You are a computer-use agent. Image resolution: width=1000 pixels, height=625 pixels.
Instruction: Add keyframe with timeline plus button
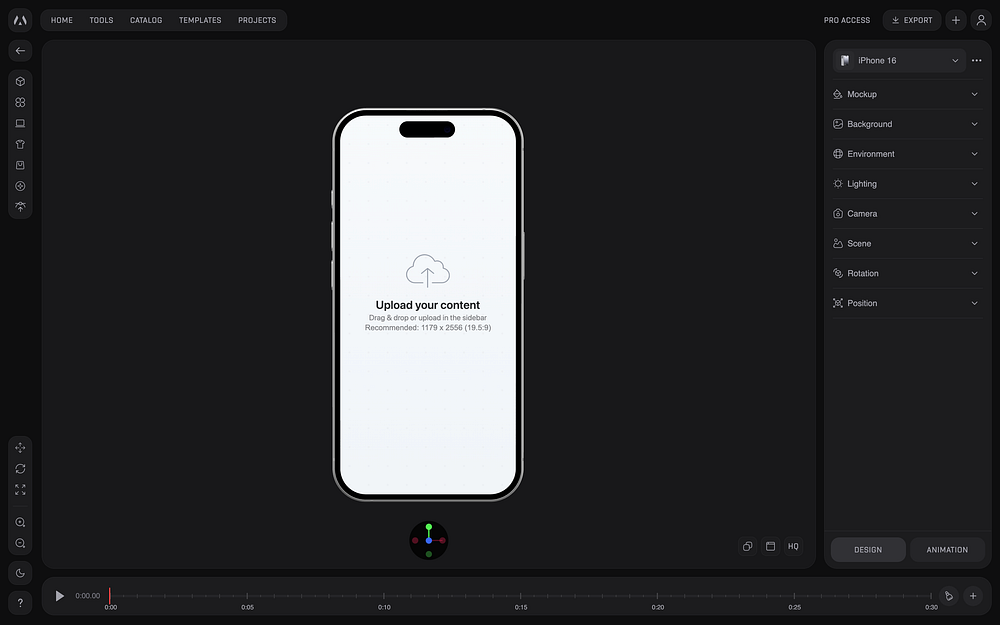coord(973,596)
